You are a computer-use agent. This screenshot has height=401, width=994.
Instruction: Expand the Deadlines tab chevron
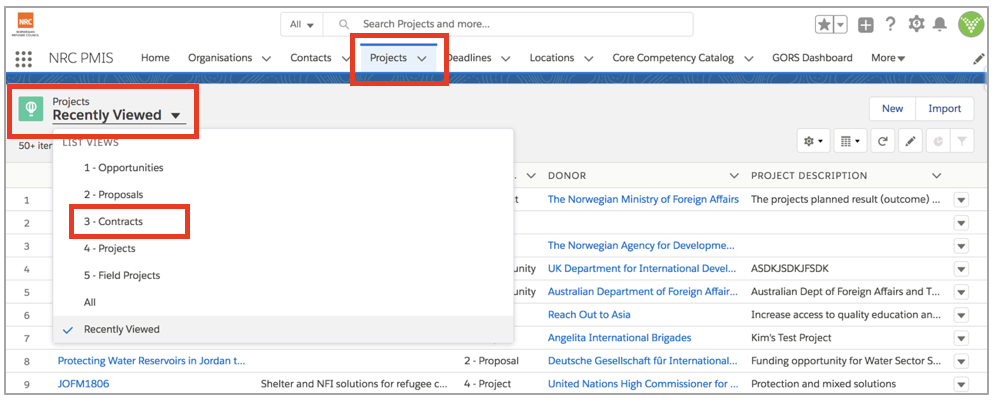pyautogui.click(x=506, y=58)
